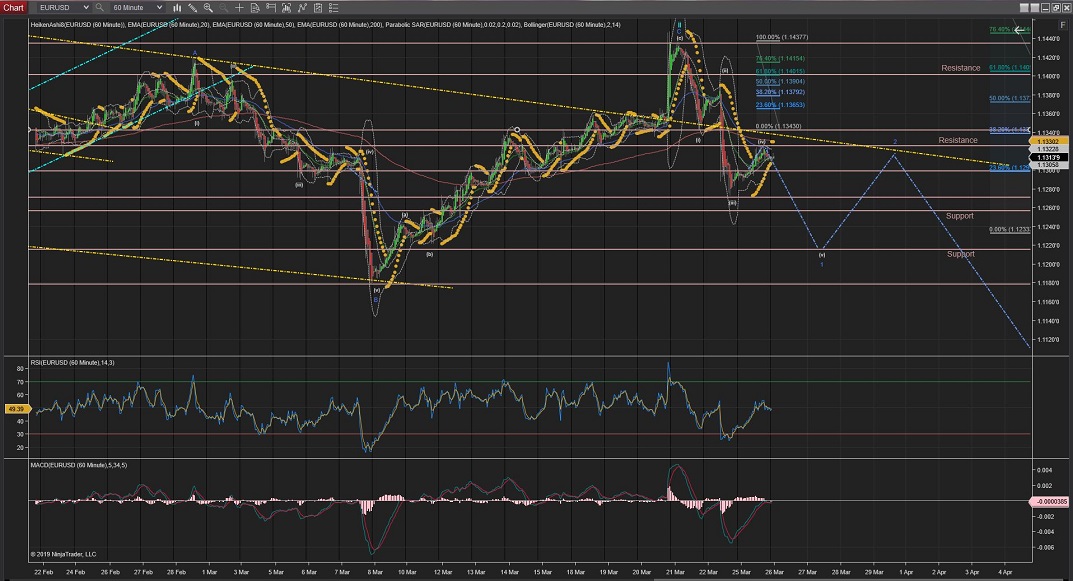Select the 100.00% (1.14377) Fibonacci label
Image resolution: width=1073 pixels, height=581 pixels.
[x=781, y=37]
